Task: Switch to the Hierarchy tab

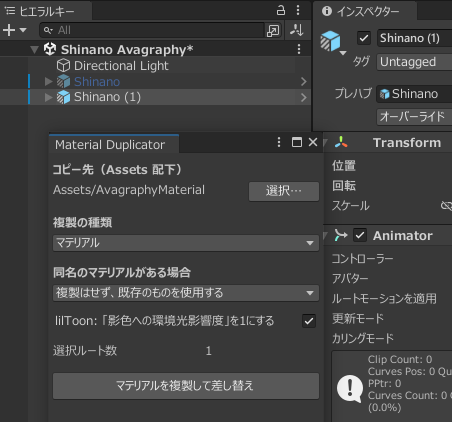Action: click(46, 11)
